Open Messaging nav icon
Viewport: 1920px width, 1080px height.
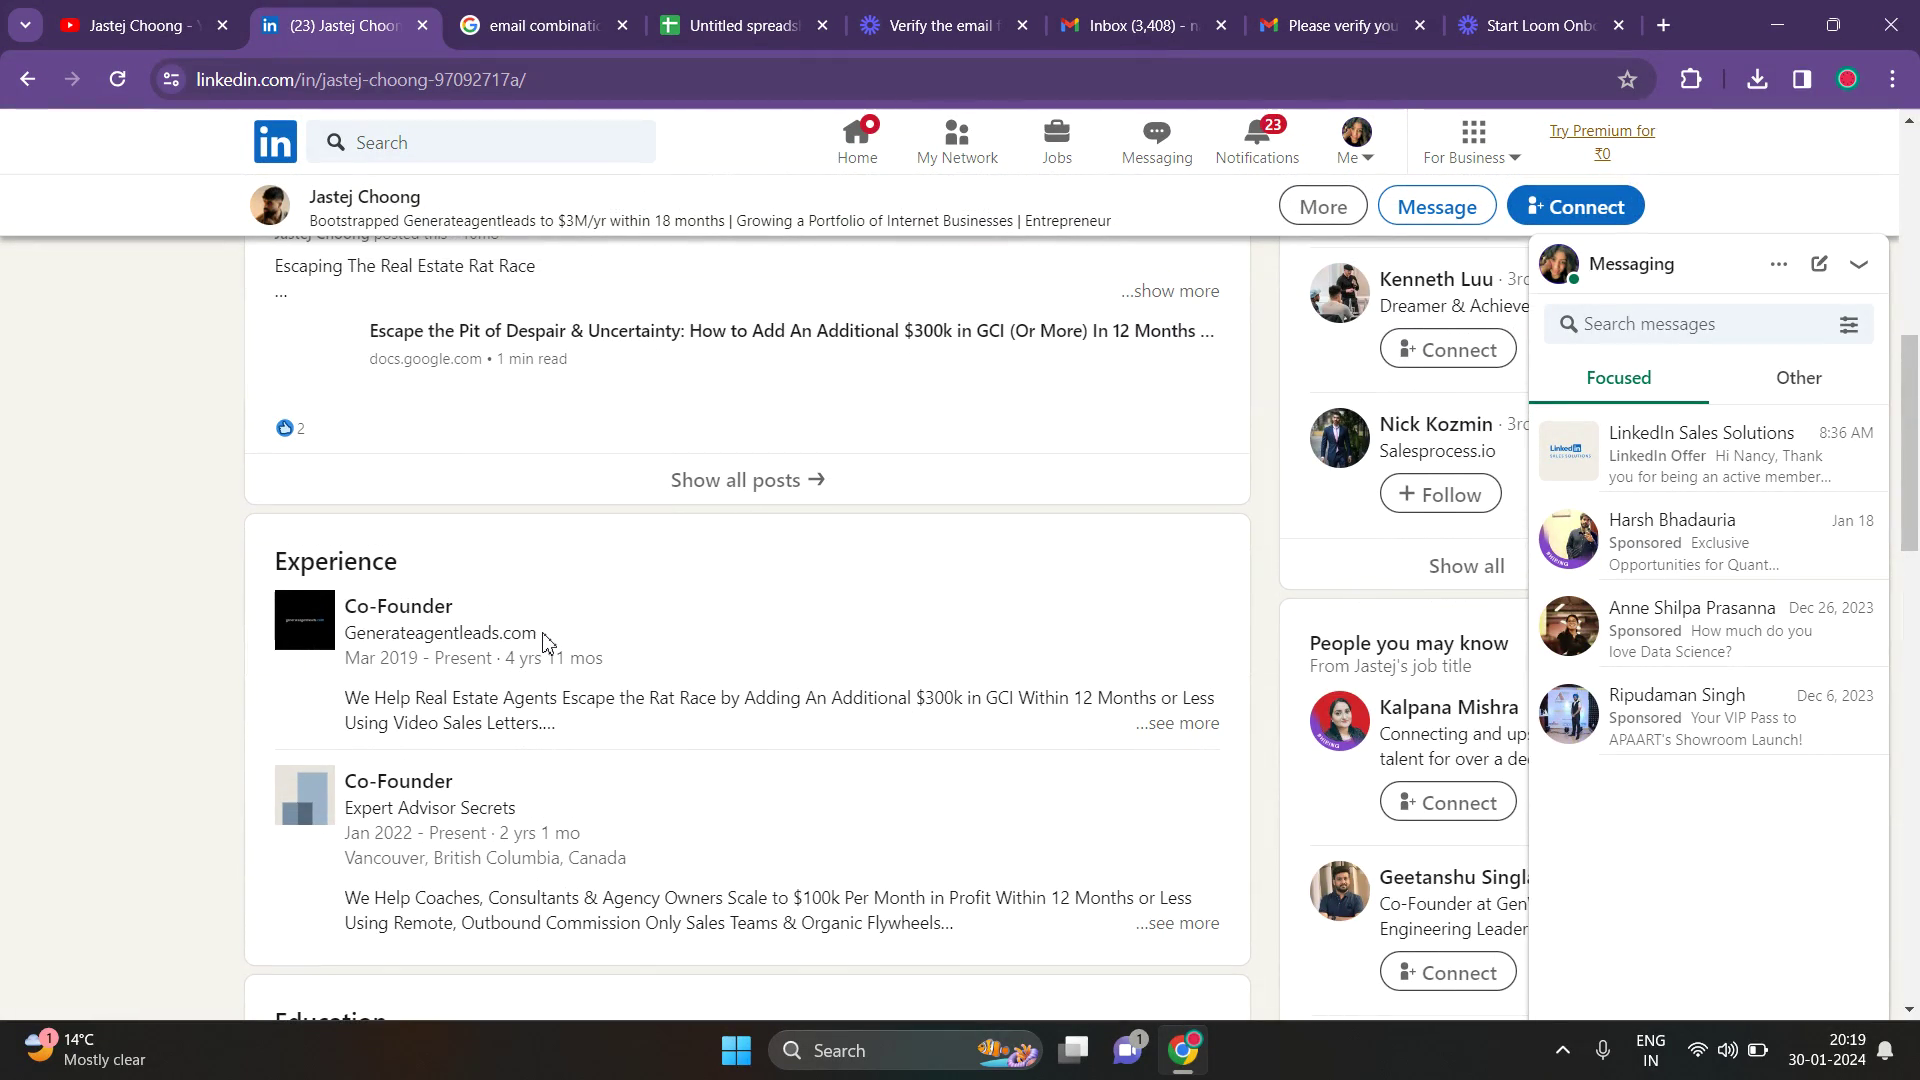pos(1157,142)
